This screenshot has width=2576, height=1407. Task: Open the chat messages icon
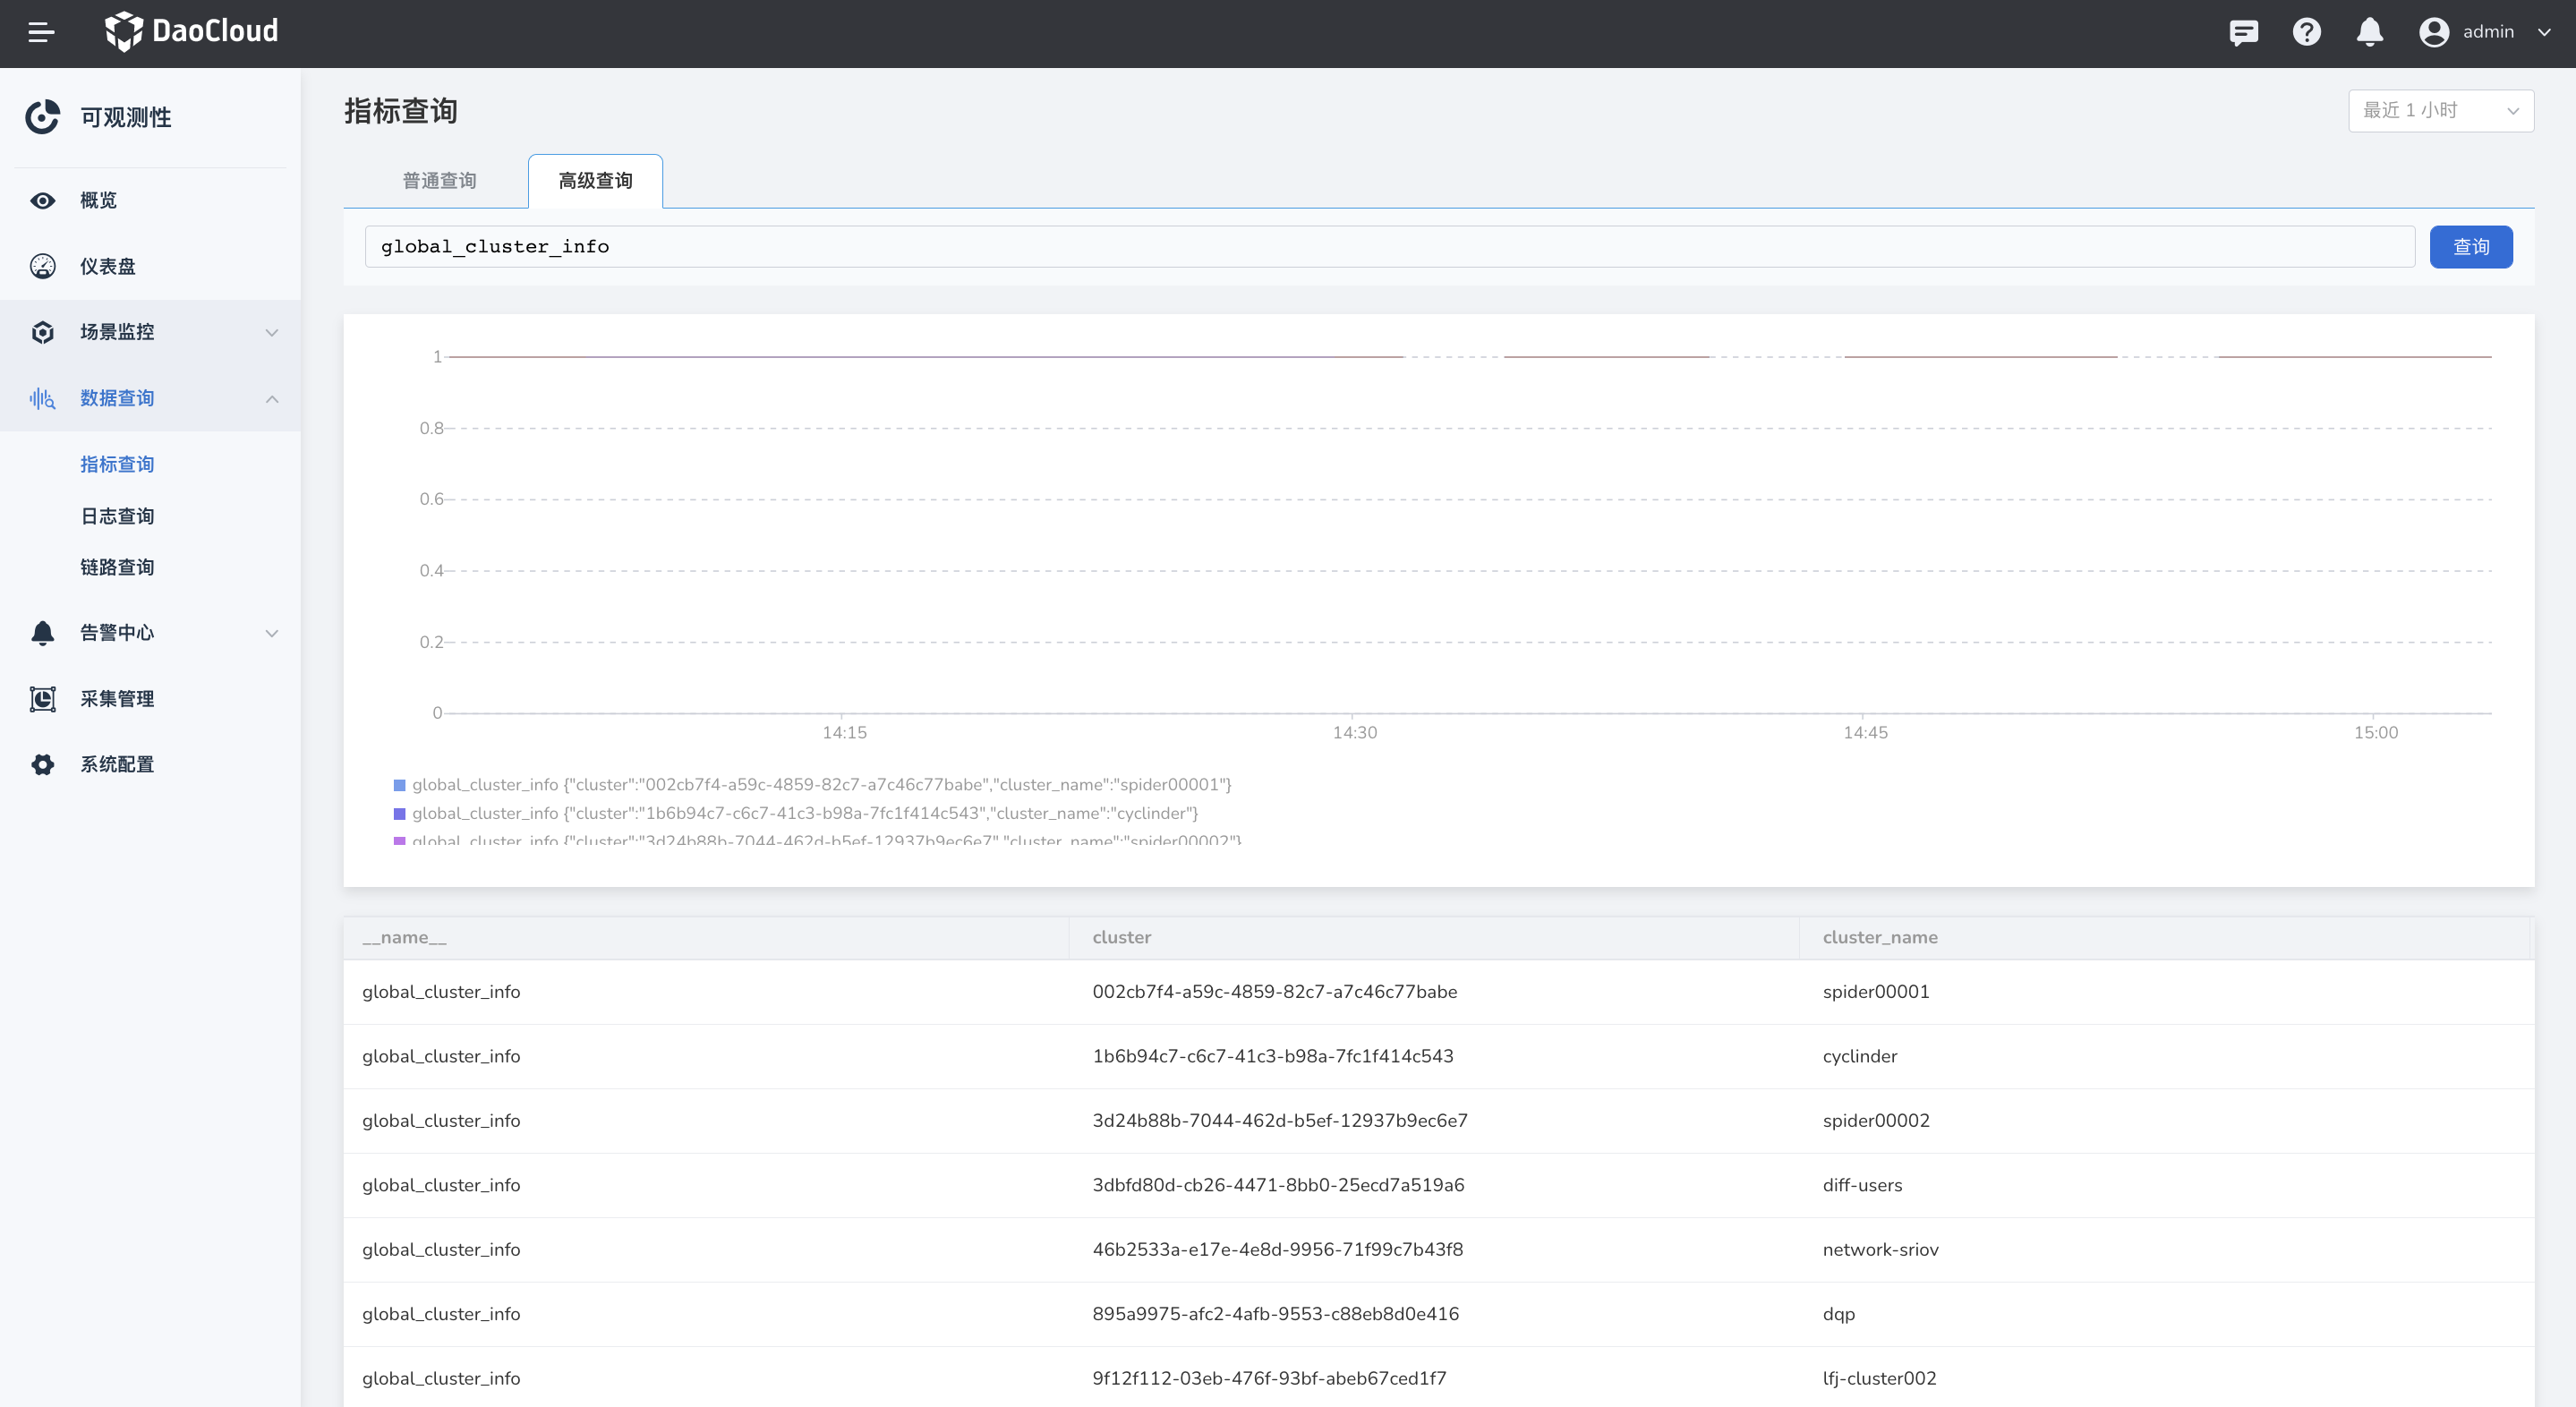point(2243,33)
